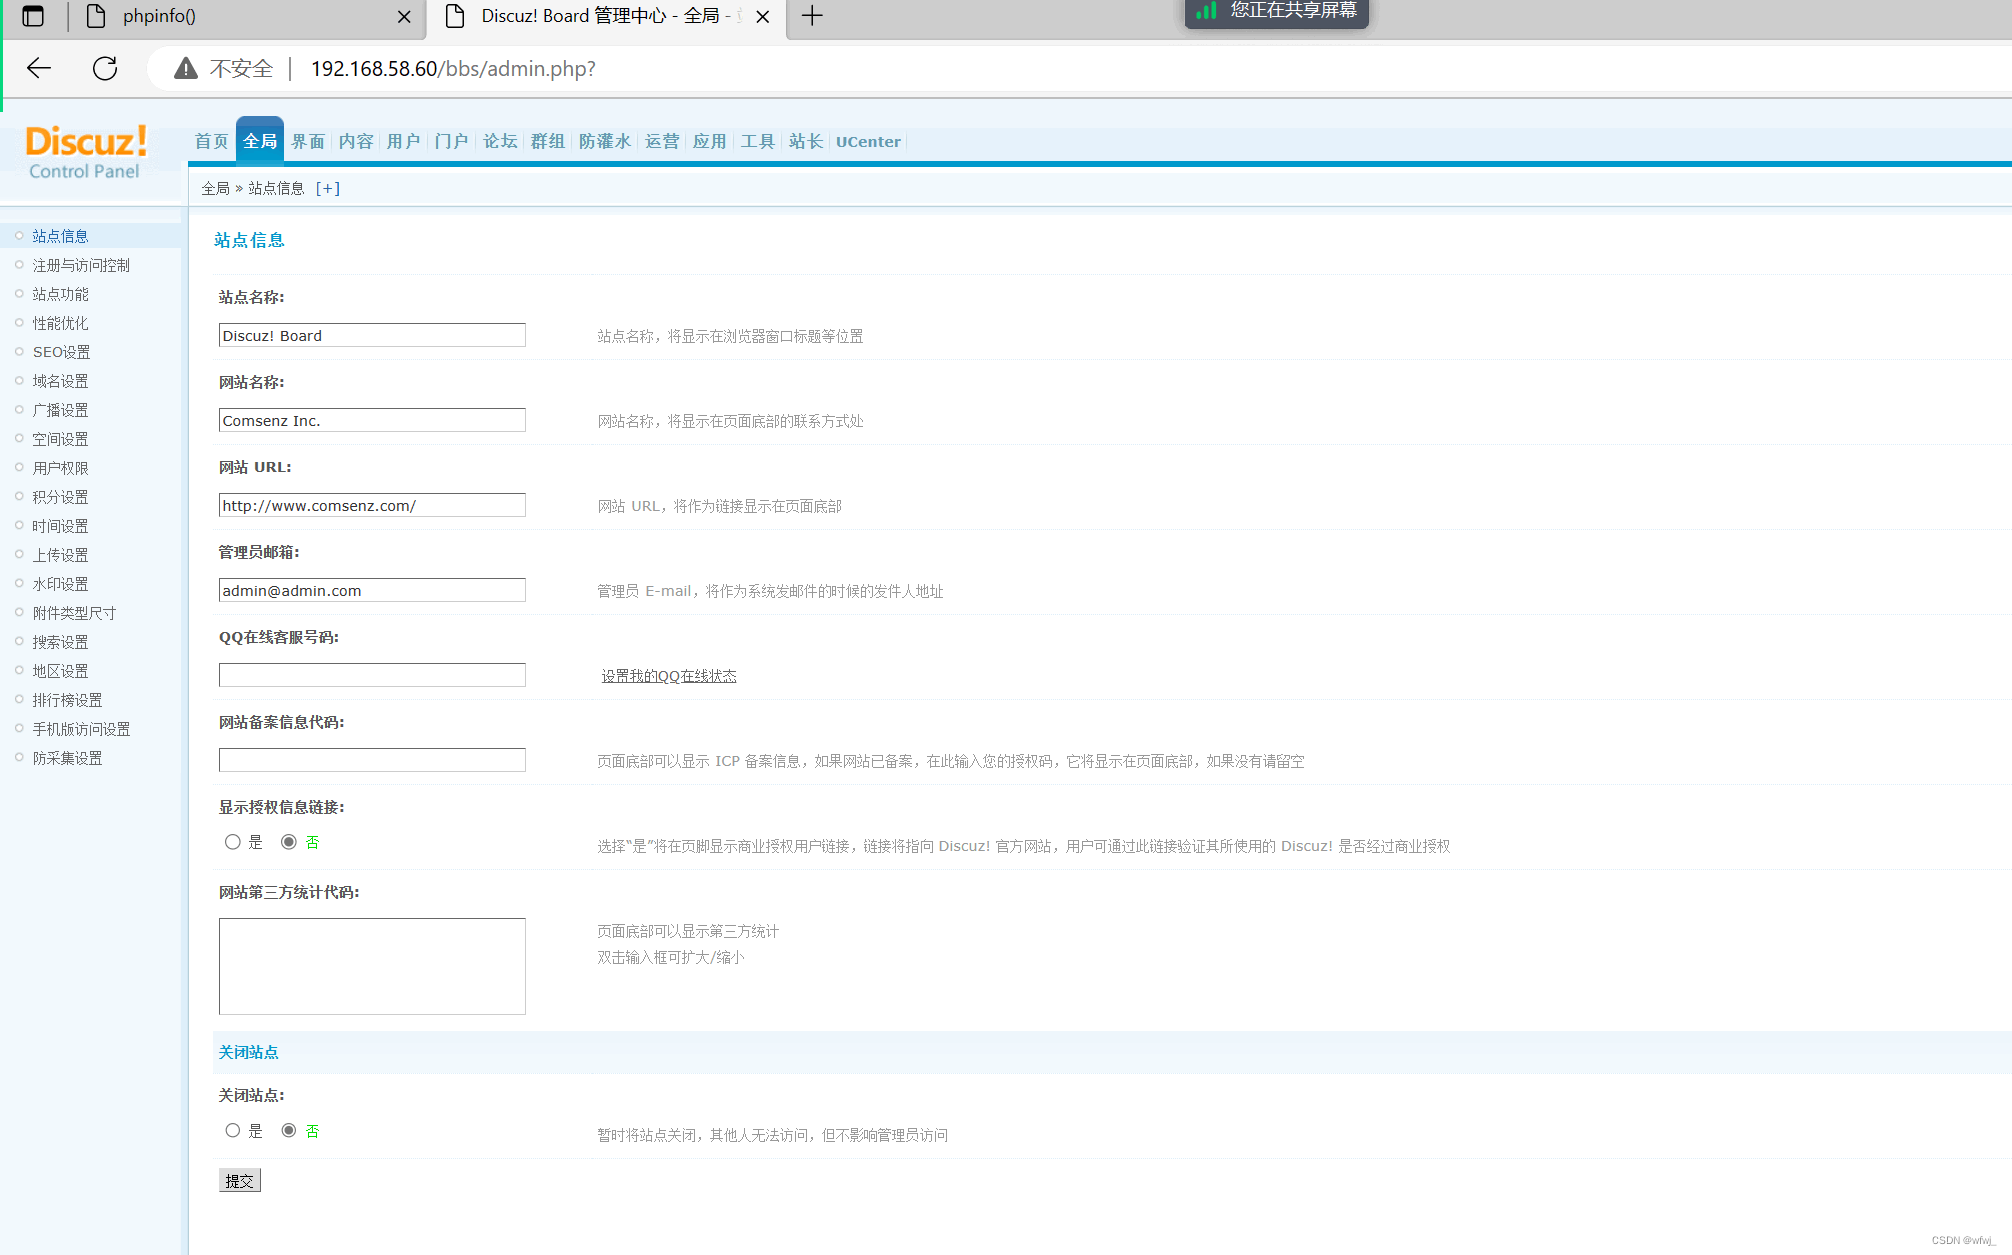Open 防采集设置 in the sidebar
Image resolution: width=2012 pixels, height=1255 pixels.
pos(67,758)
